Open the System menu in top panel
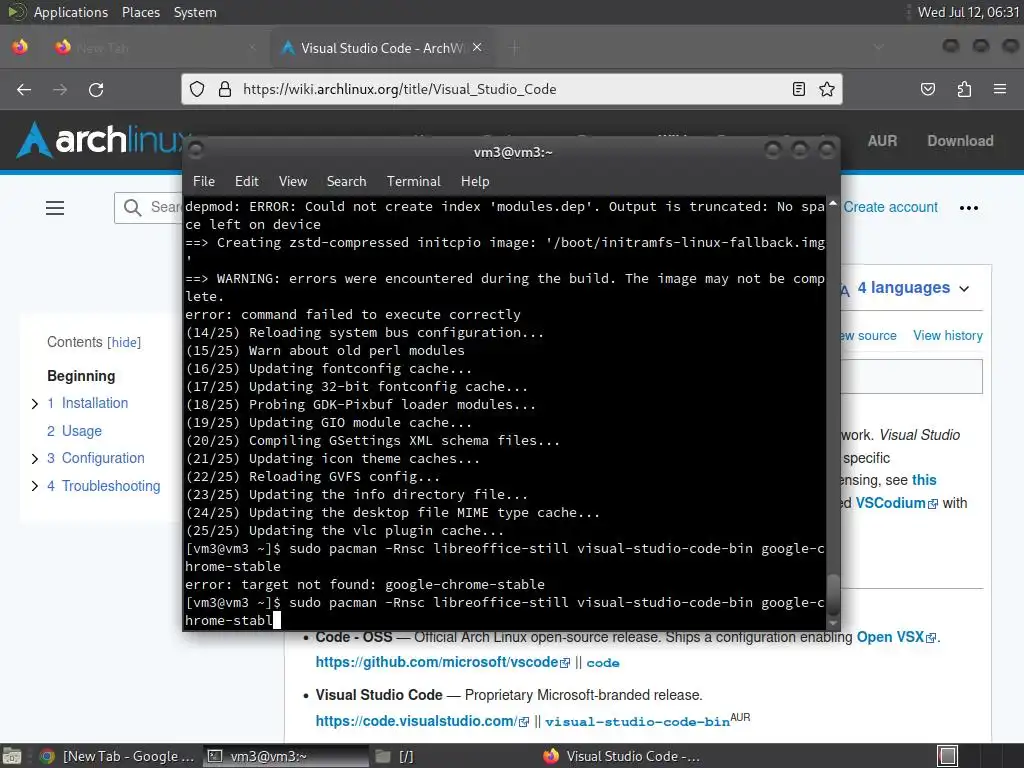This screenshot has width=1024, height=768. (x=195, y=12)
